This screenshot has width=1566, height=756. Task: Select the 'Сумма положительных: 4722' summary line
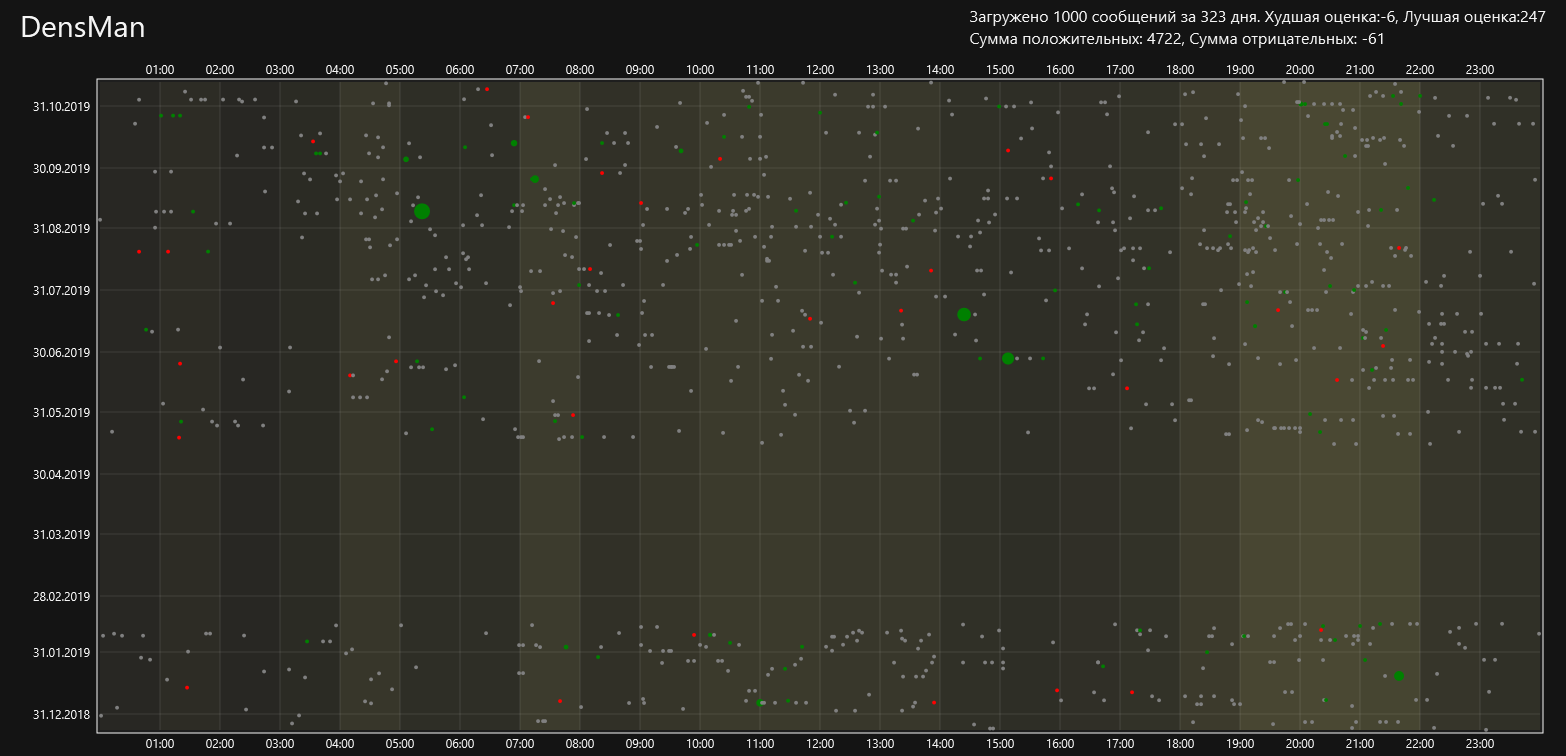click(1177, 39)
